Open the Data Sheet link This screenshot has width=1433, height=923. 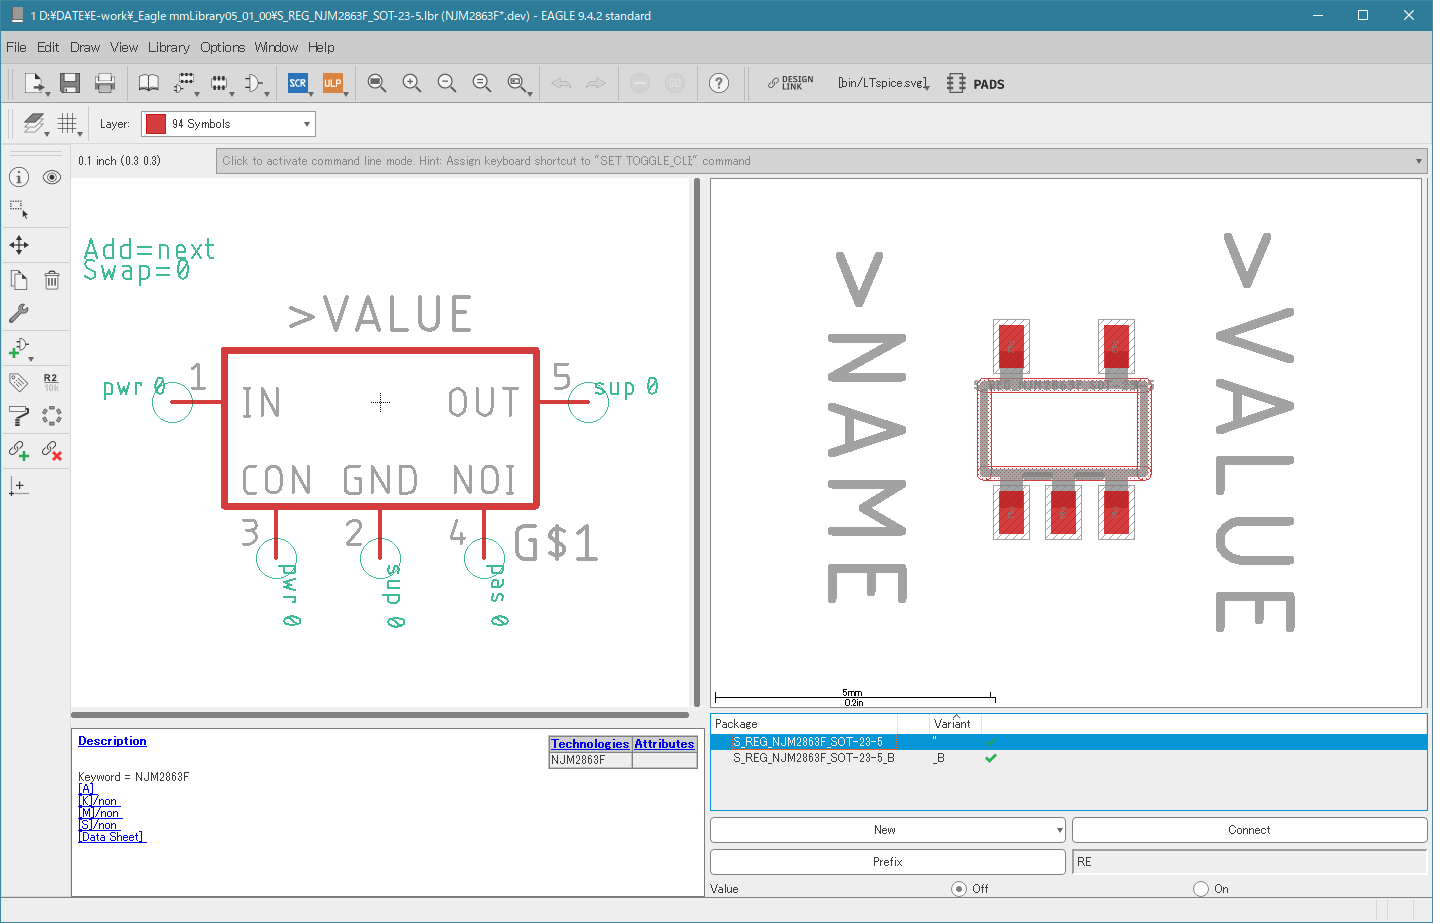[112, 837]
